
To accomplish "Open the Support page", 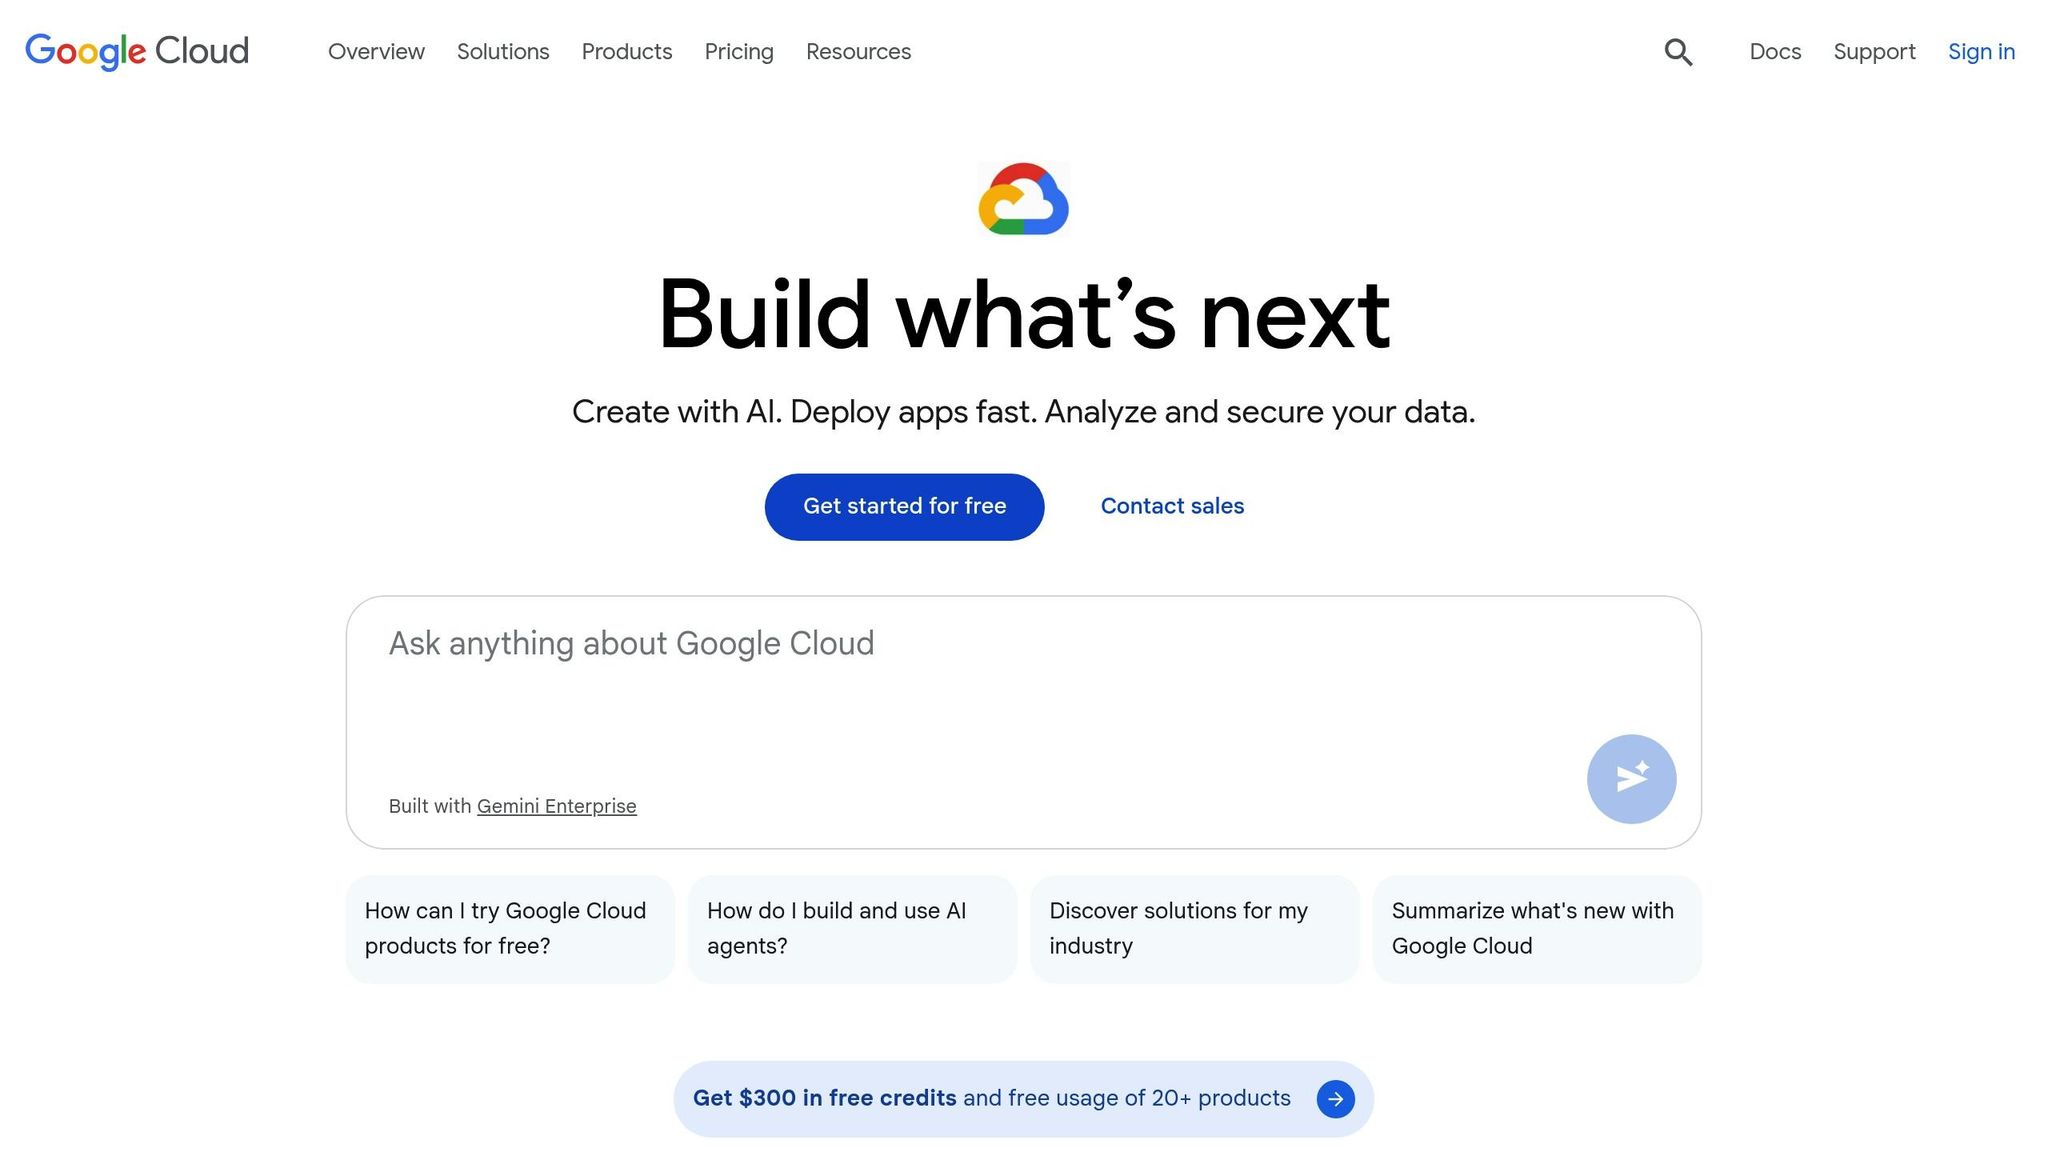I will click(x=1874, y=52).
